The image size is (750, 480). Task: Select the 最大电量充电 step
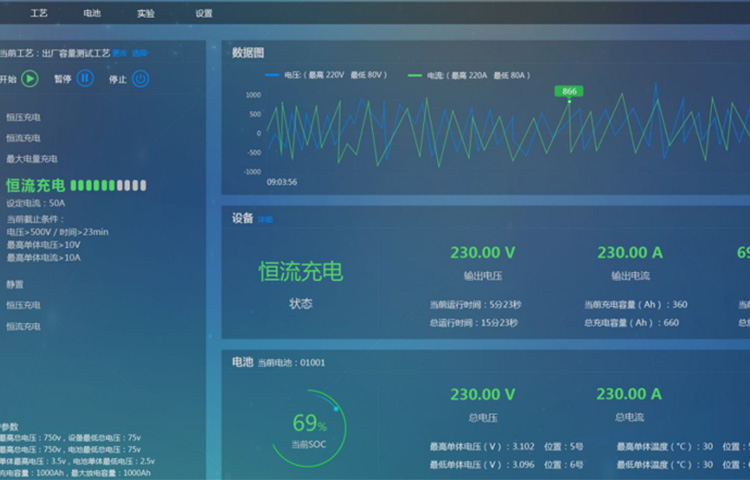pyautogui.click(x=32, y=159)
